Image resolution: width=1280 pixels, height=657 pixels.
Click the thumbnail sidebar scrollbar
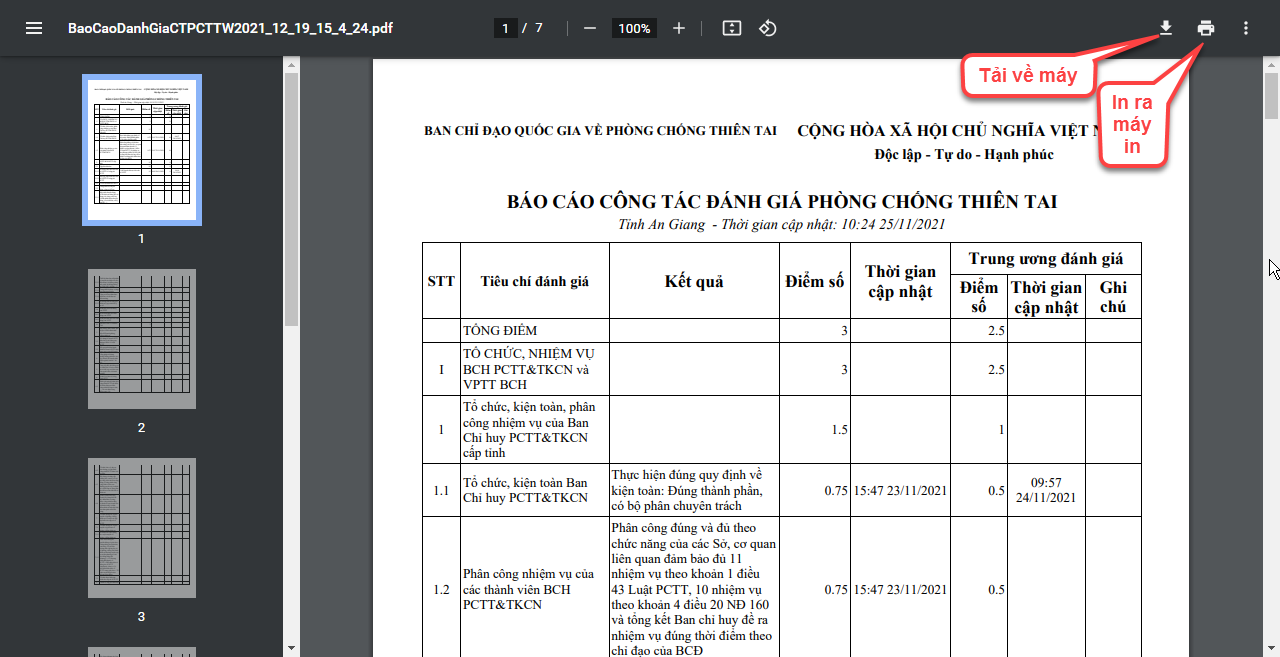pyautogui.click(x=291, y=200)
